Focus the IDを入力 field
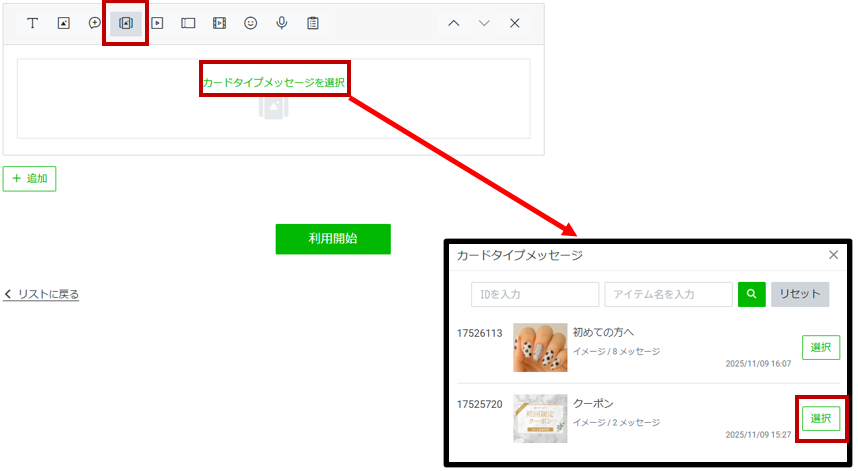858x471 pixels. coord(535,294)
